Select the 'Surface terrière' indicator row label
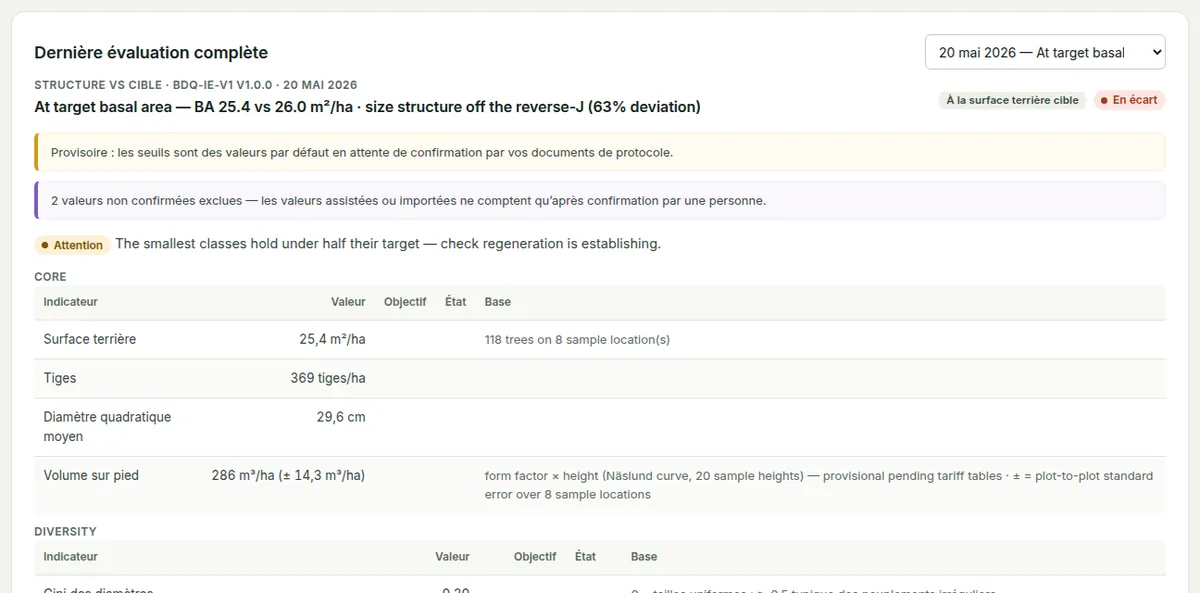The image size is (1200, 593). pos(90,339)
